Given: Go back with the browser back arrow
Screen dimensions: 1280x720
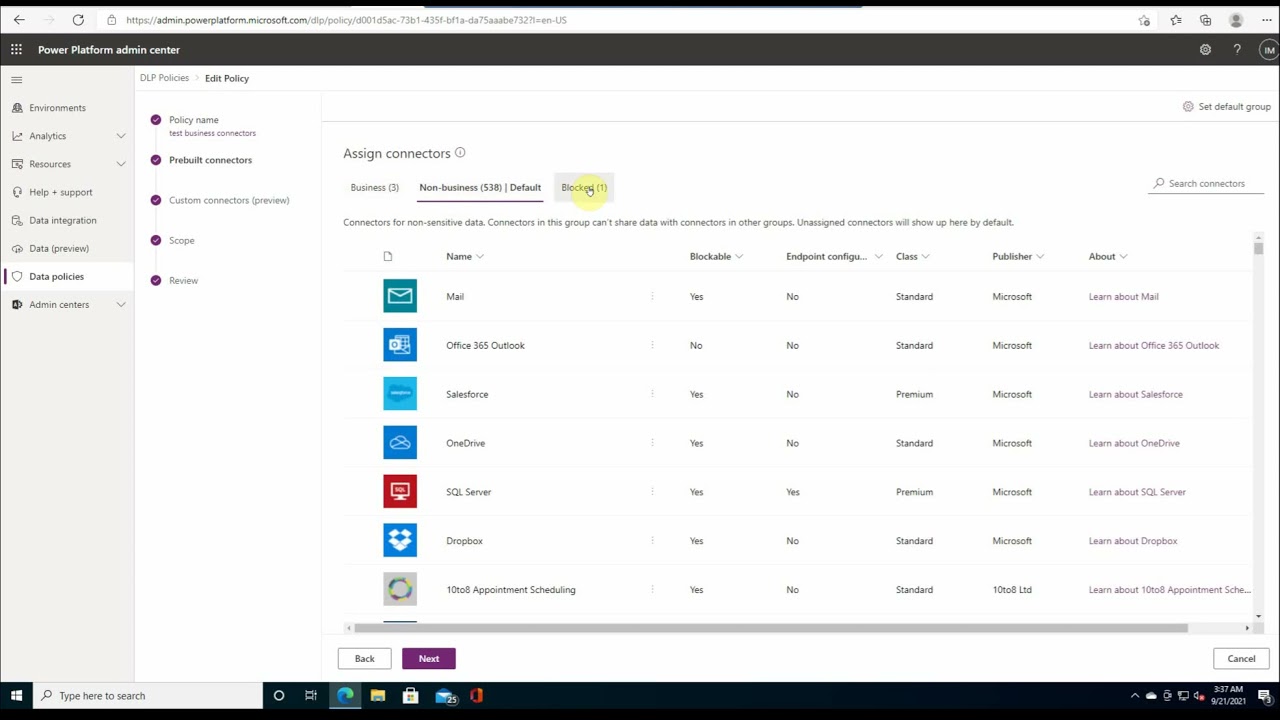Looking at the screenshot, I should [x=19, y=20].
